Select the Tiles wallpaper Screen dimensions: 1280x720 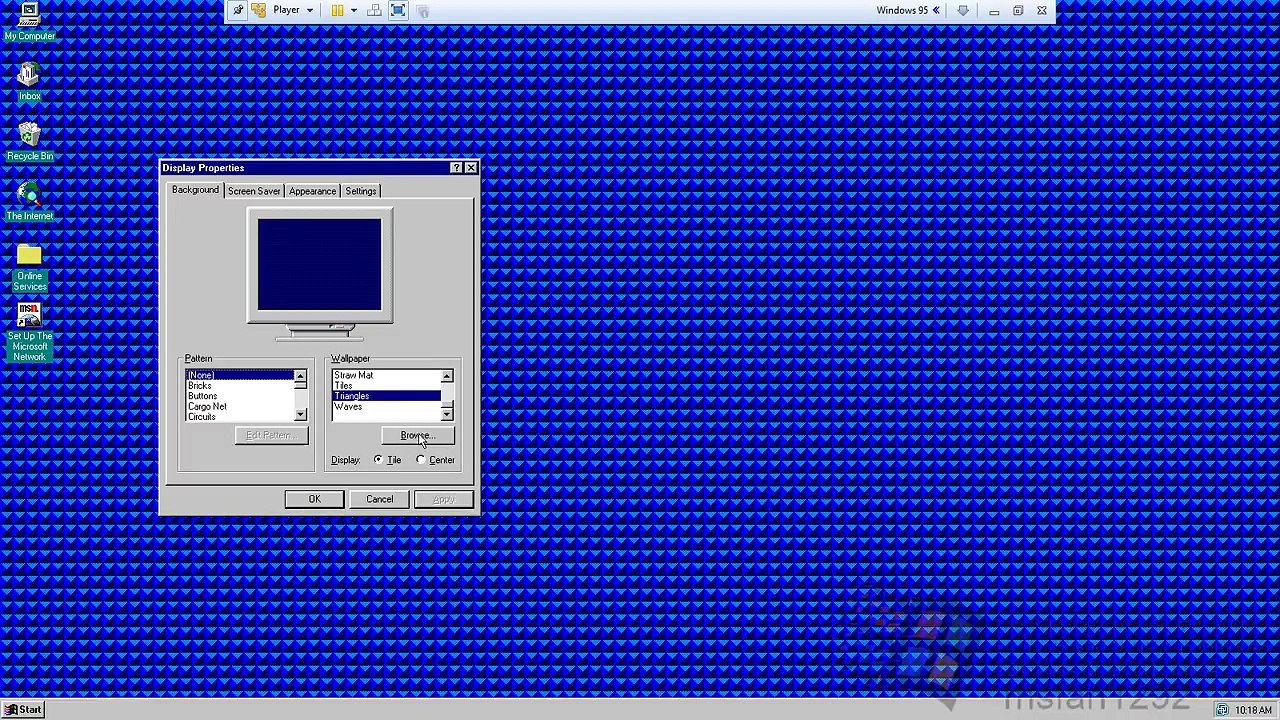(x=387, y=386)
